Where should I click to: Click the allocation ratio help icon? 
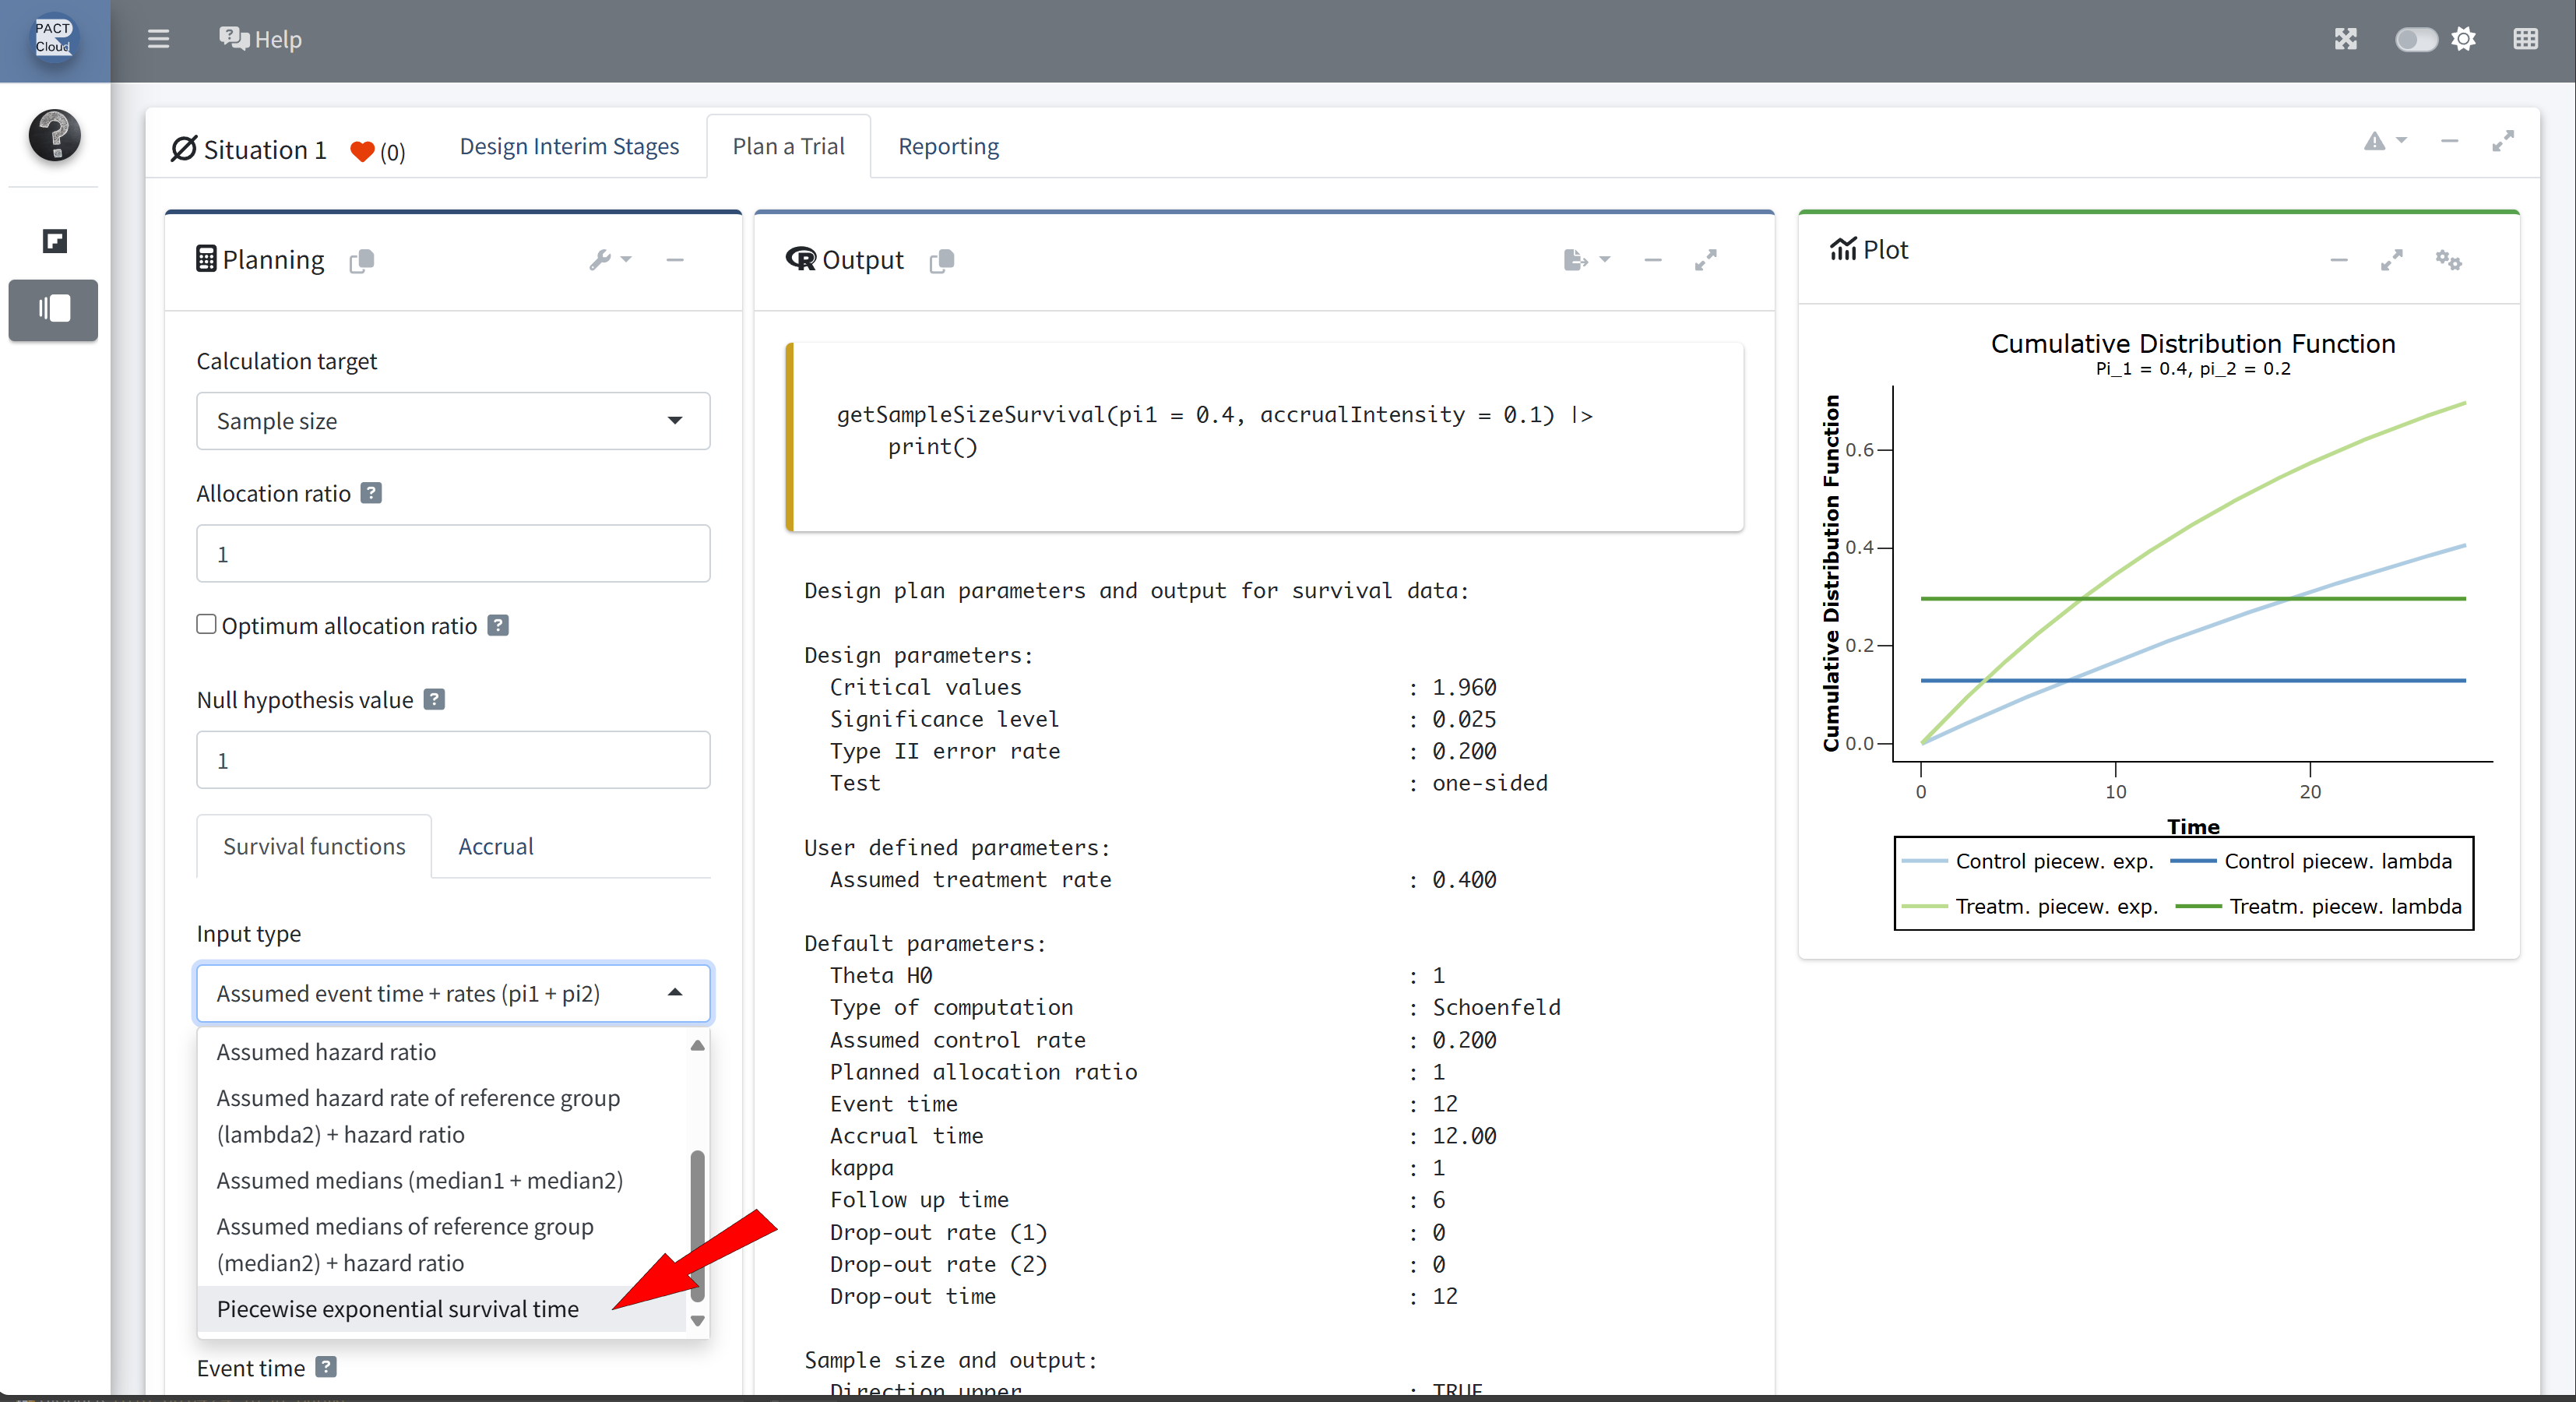tap(371, 493)
